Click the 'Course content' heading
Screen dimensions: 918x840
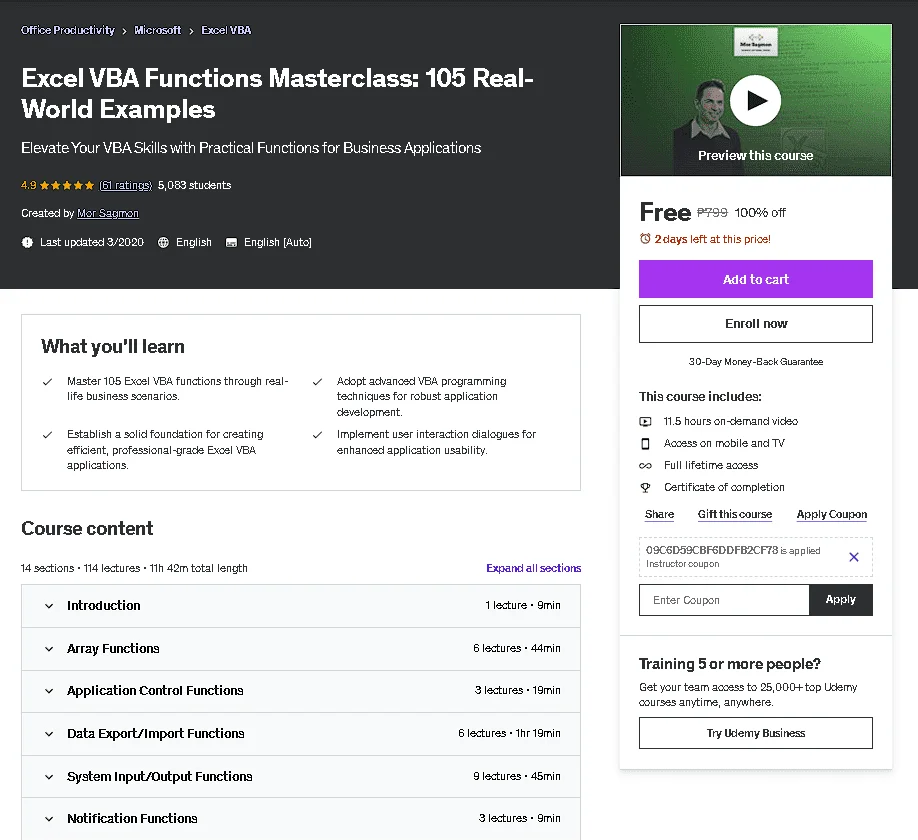click(87, 529)
